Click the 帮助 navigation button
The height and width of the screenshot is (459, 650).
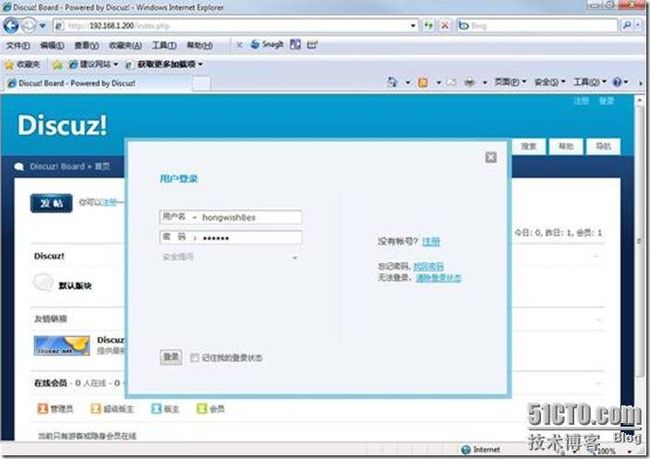coord(566,146)
